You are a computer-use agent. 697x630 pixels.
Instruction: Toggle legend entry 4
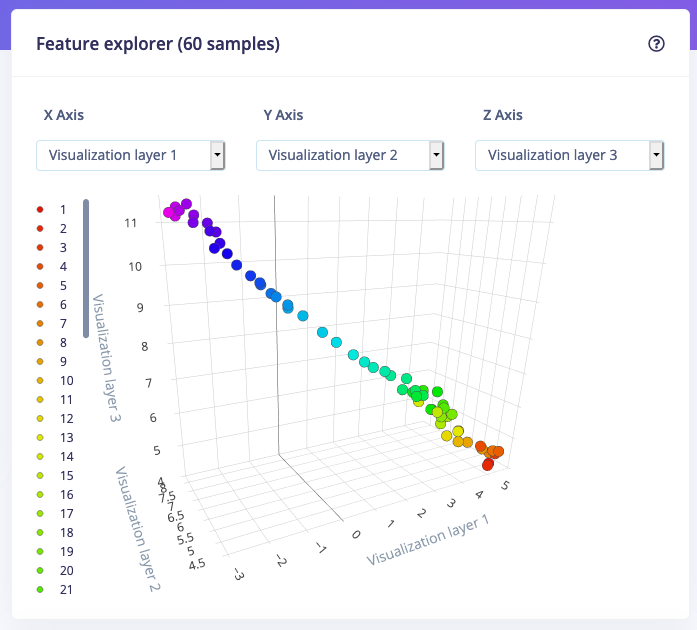click(53, 266)
